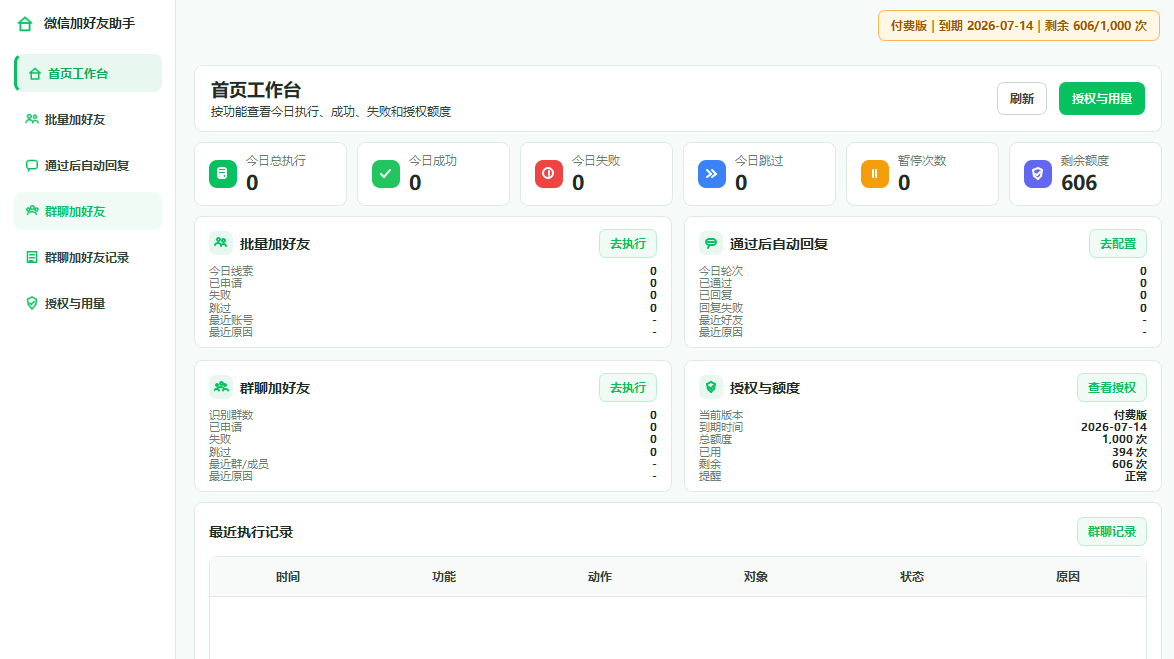Click the 回复失败 label
Screen dimensions: 1174x659
[x=721, y=308]
